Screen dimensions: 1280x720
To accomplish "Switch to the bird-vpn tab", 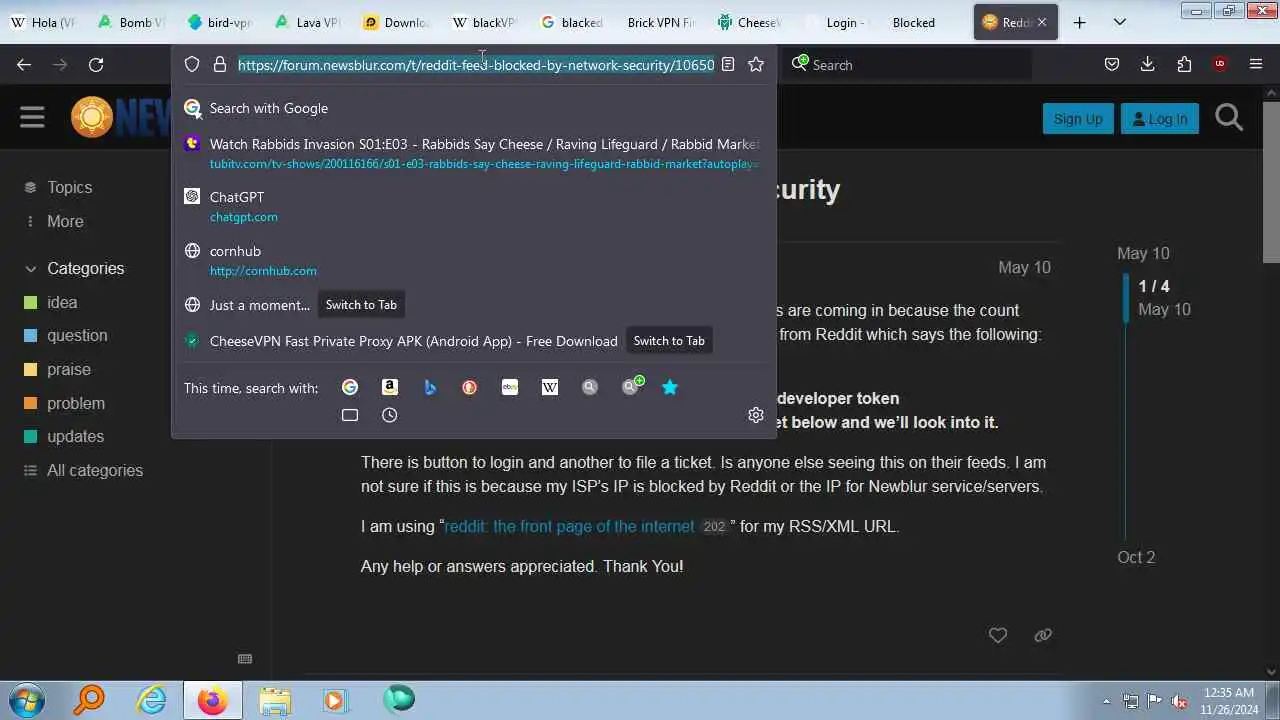I will [219, 22].
